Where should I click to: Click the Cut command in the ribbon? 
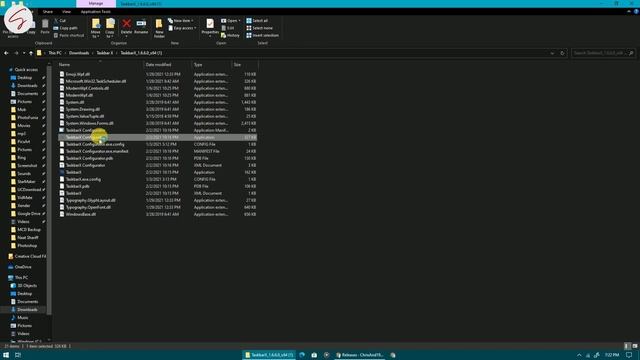(x=60, y=20)
